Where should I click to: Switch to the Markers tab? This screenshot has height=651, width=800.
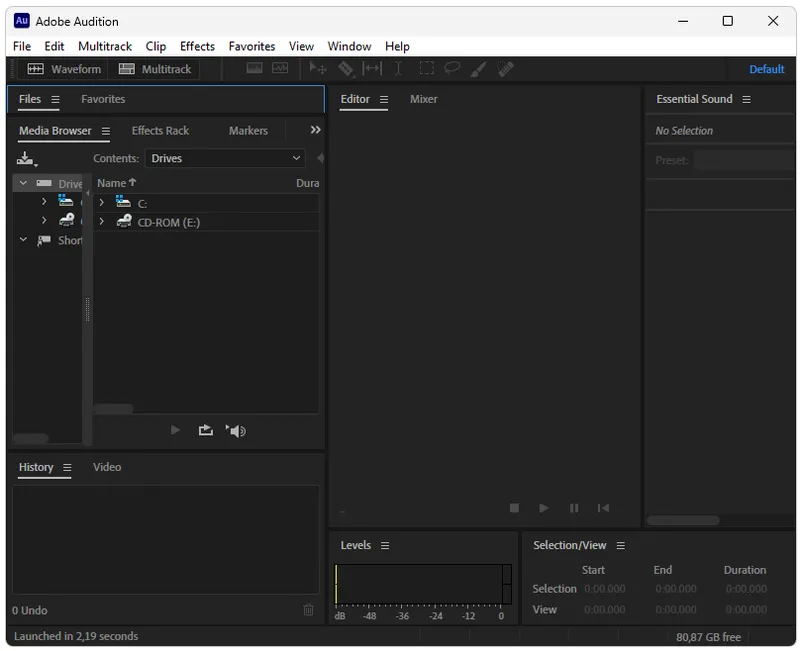point(248,131)
